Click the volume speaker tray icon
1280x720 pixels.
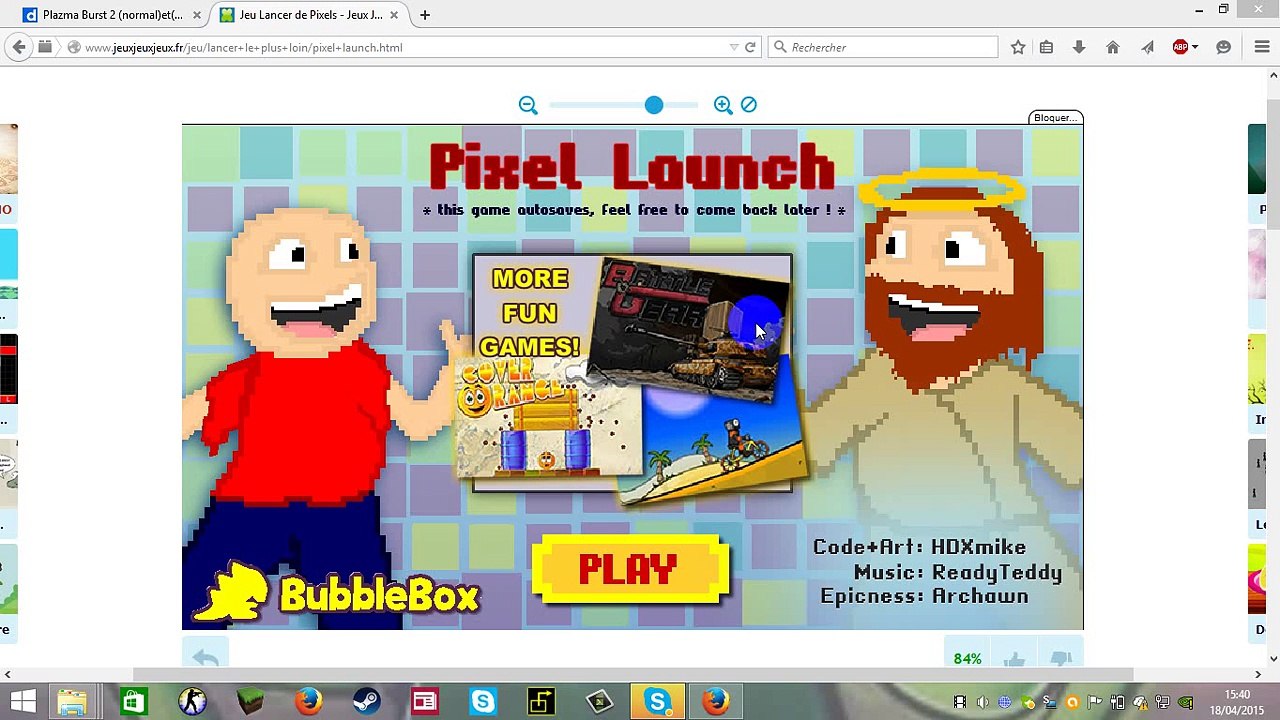tap(982, 702)
